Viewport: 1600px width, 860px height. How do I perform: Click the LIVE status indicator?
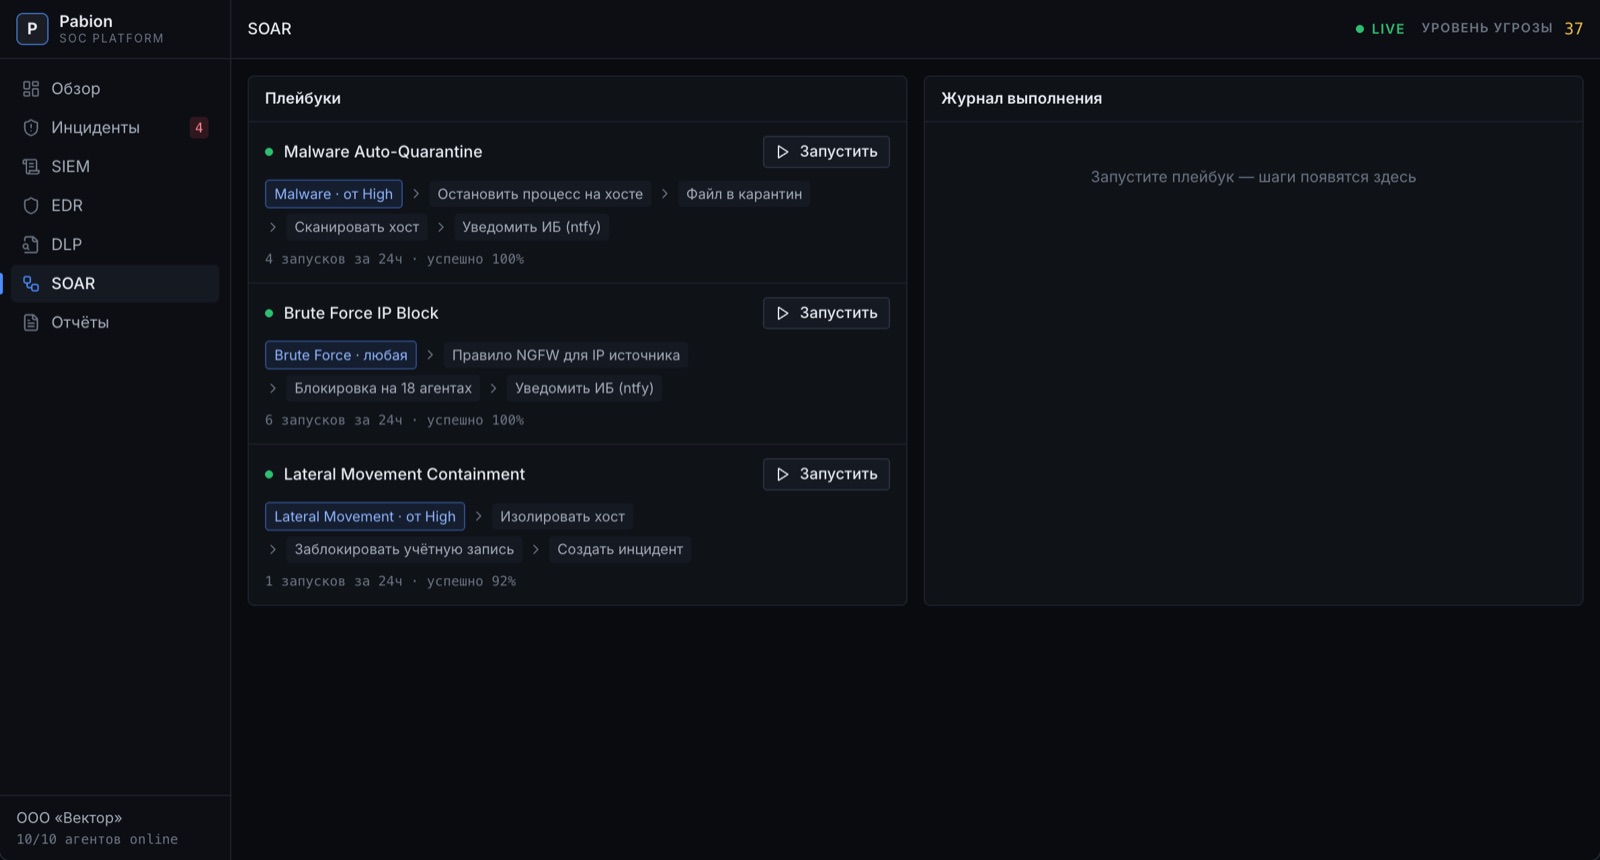tap(1380, 29)
